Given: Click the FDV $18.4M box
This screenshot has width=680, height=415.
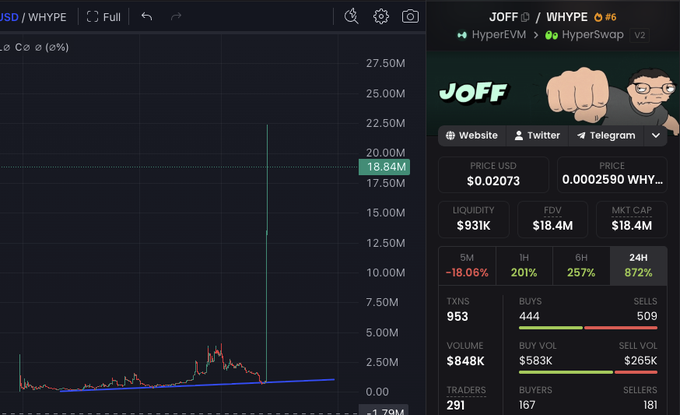Looking at the screenshot, I should click(552, 219).
